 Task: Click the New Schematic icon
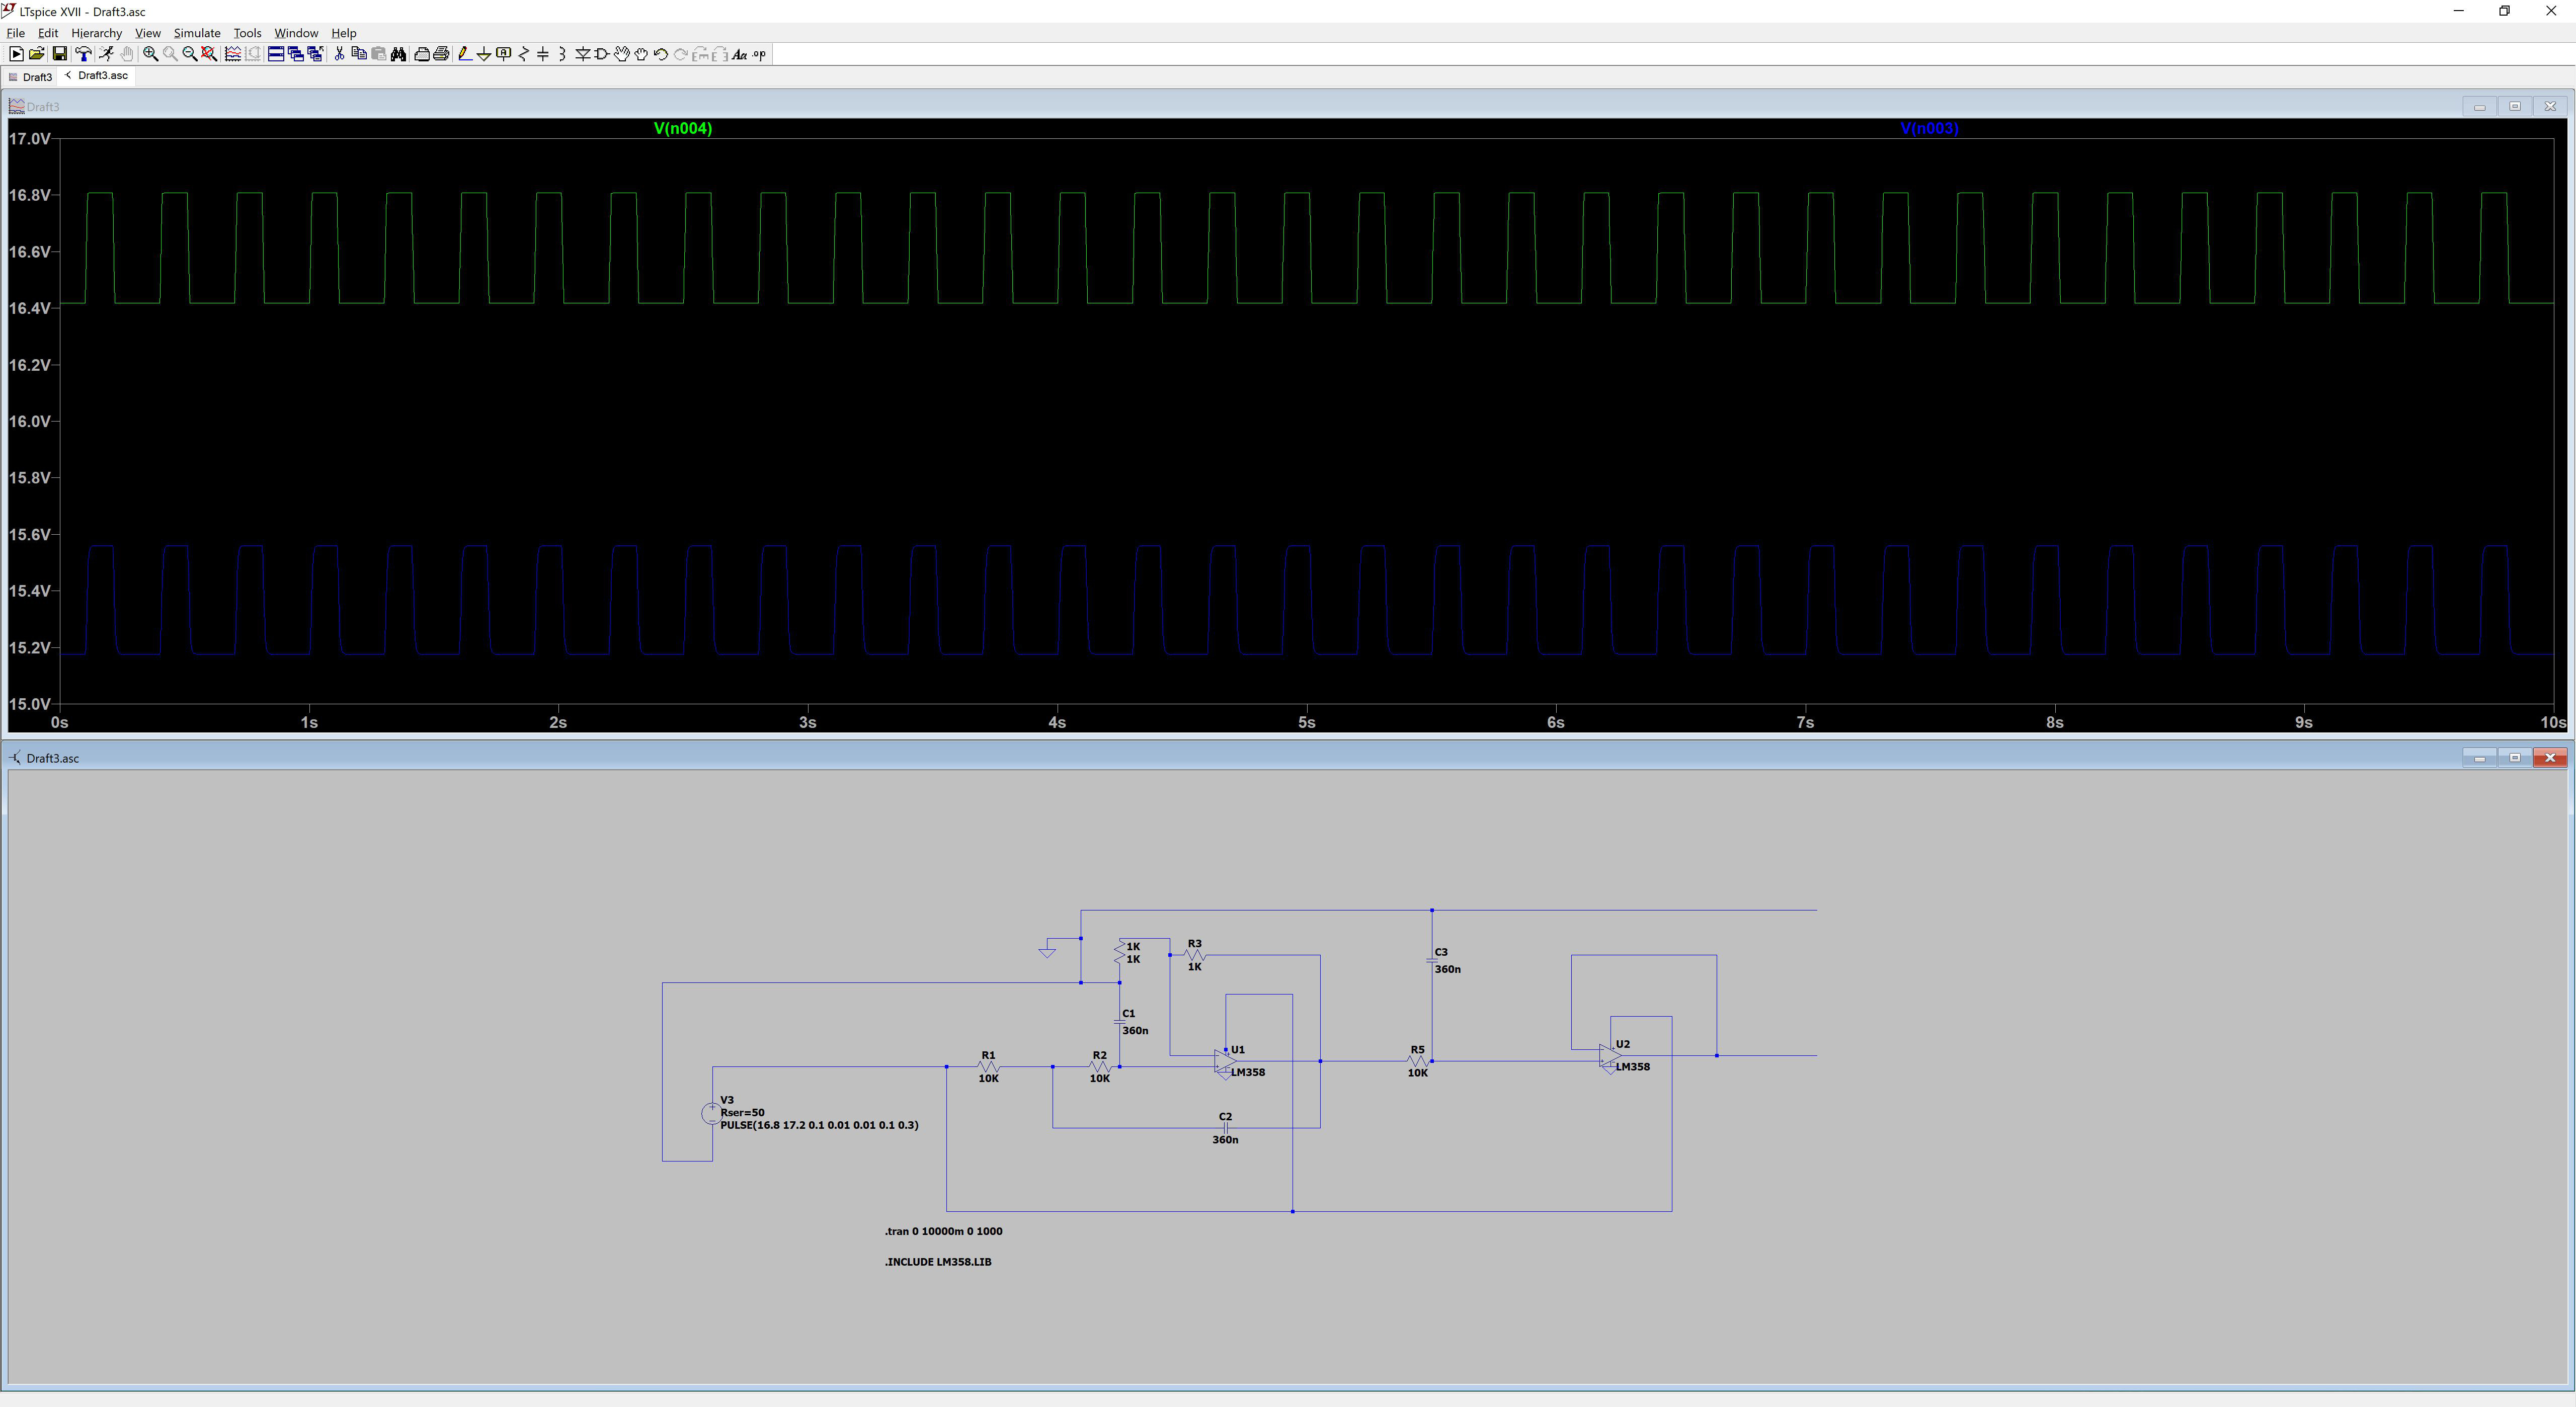click(x=16, y=54)
